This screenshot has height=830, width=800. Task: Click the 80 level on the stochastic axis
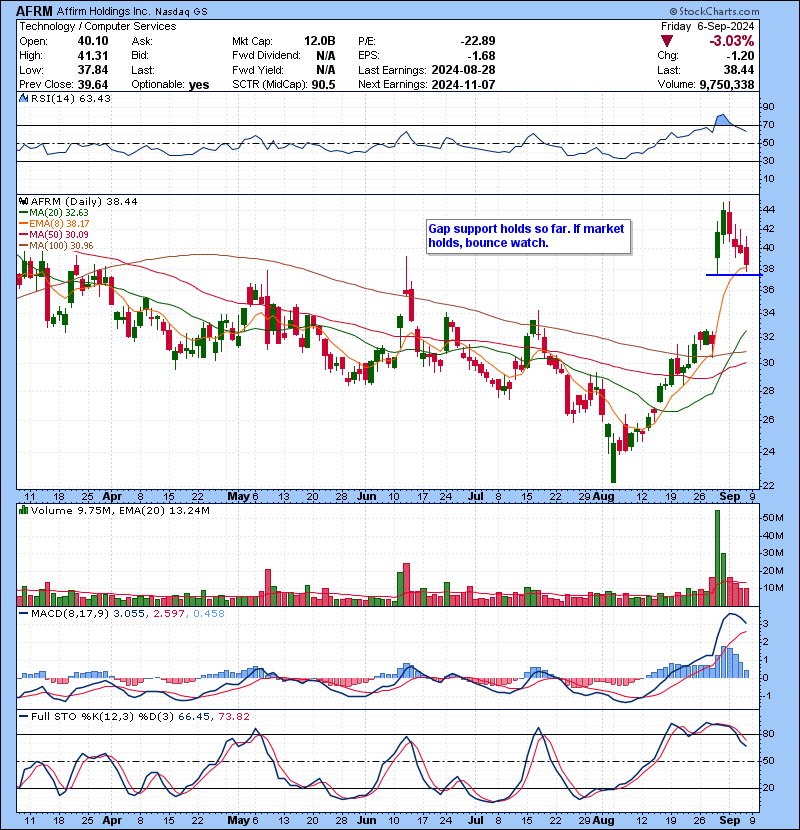click(768, 734)
